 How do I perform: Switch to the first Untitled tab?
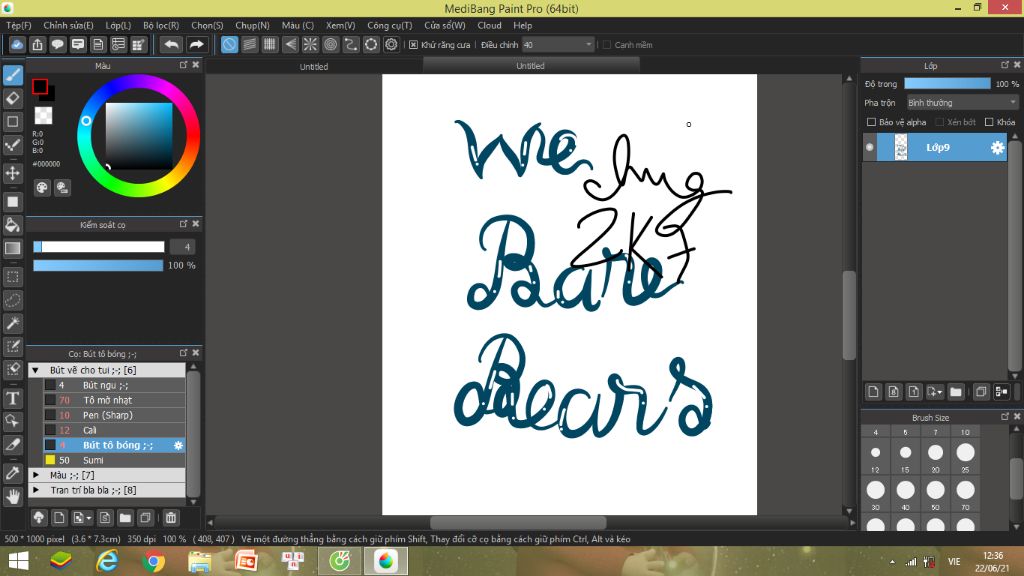click(x=314, y=67)
